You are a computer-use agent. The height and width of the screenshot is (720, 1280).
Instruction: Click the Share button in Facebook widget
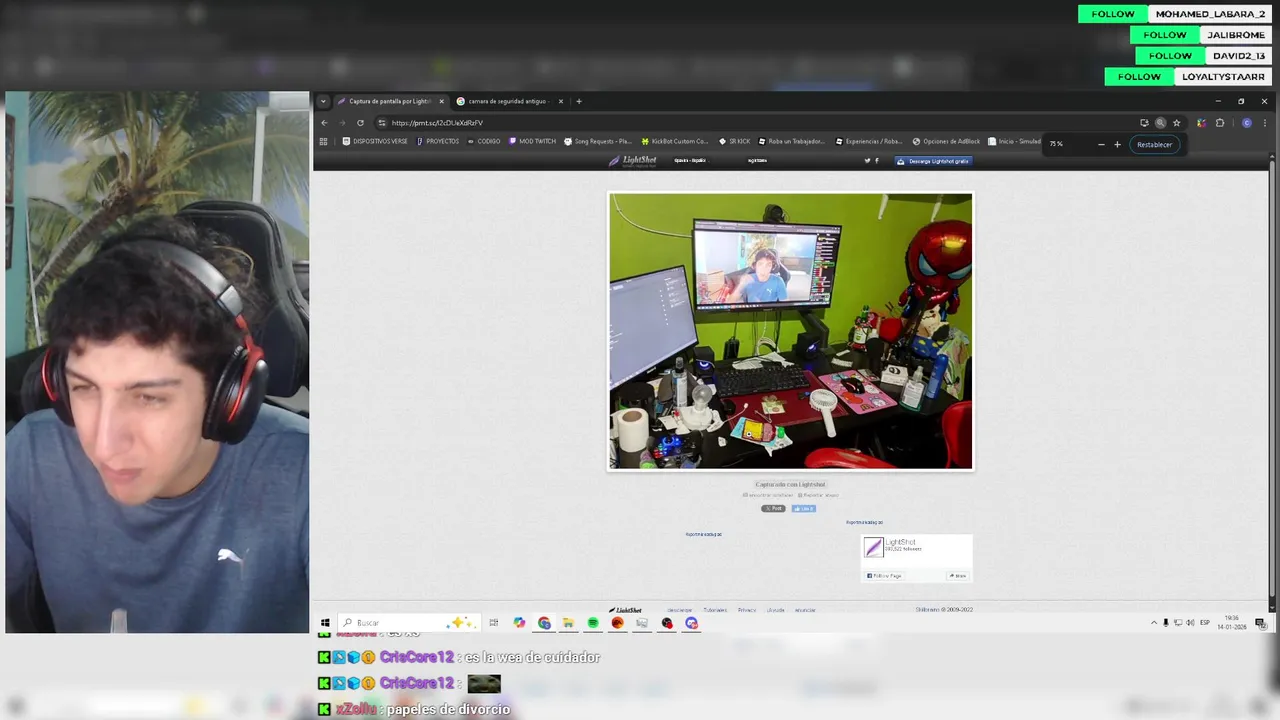[958, 576]
